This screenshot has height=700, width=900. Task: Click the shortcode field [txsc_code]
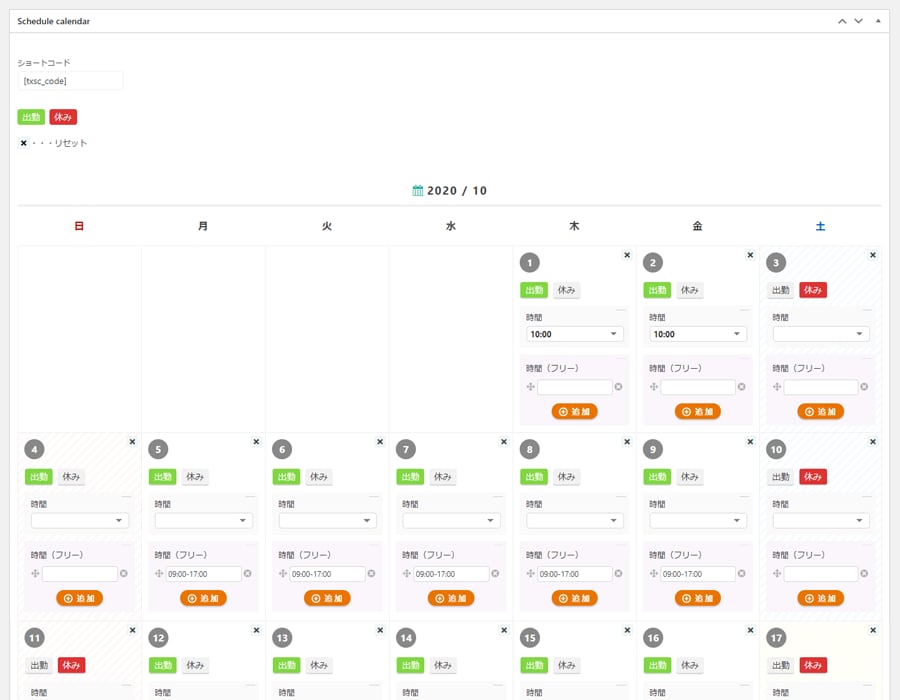pyautogui.click(x=70, y=81)
